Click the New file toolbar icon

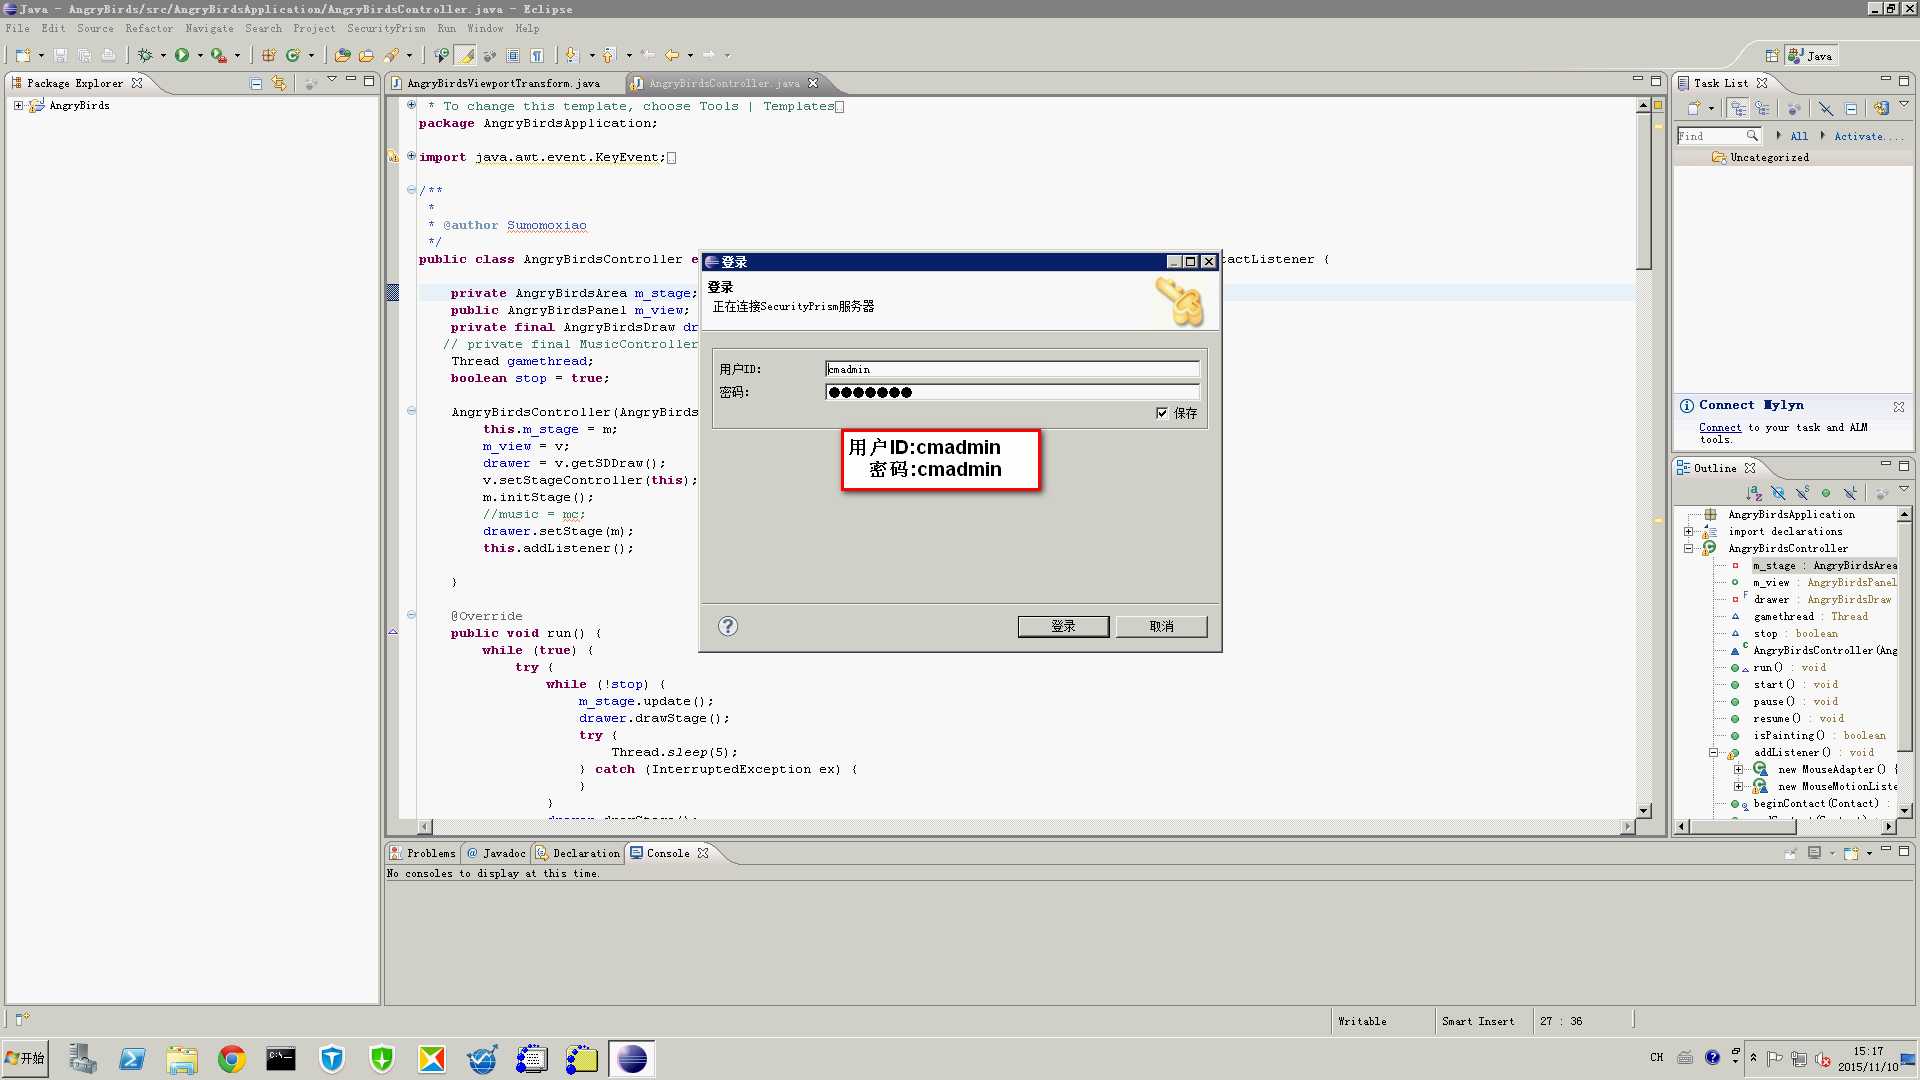[x=23, y=56]
